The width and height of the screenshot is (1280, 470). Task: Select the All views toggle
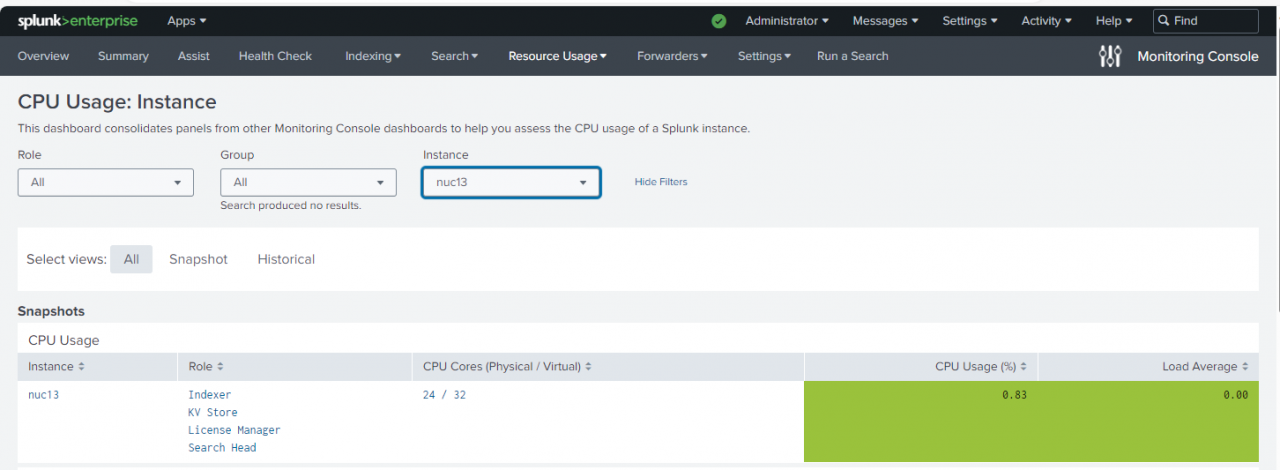point(131,259)
